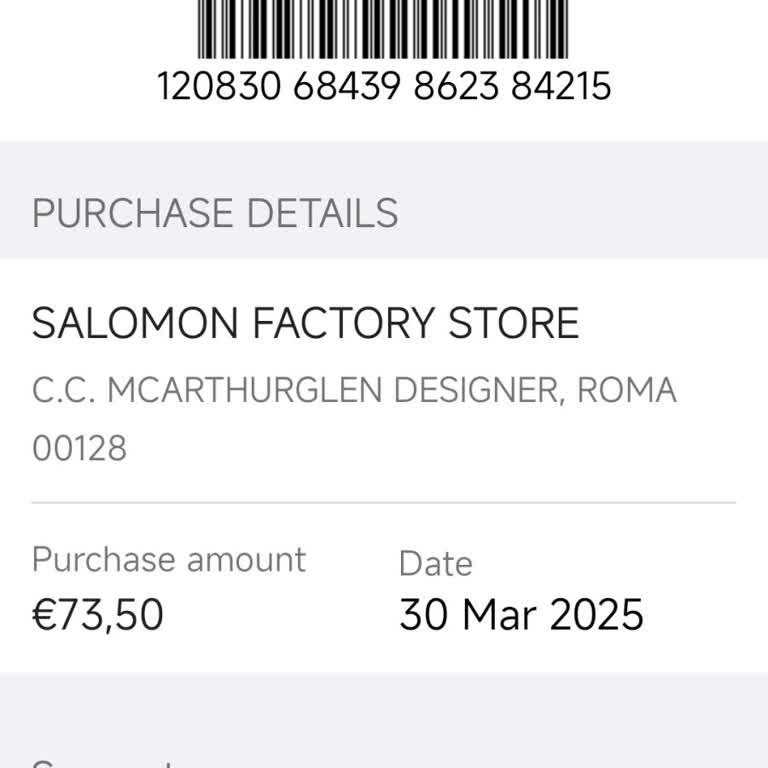This screenshot has width=768, height=768.
Task: Click postal code 00128
Action: (x=80, y=448)
